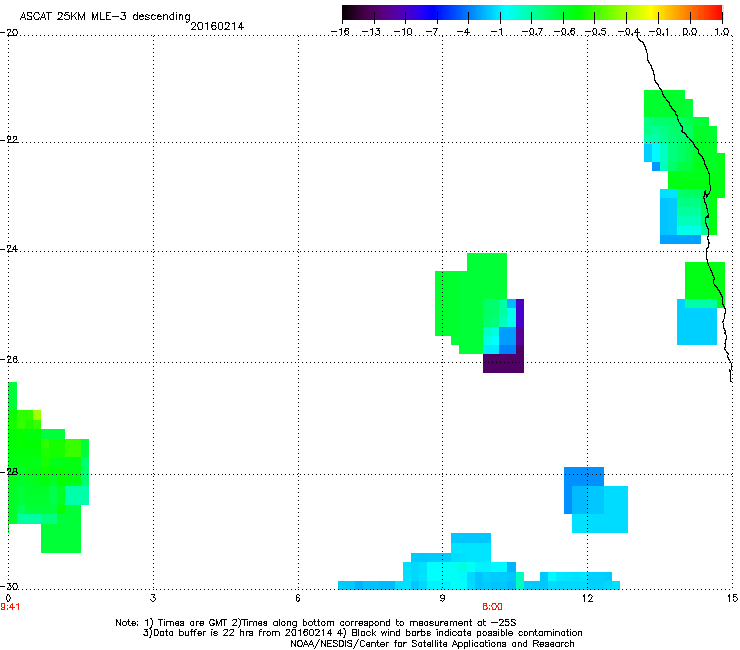Pick the black-purple end of the color bar
The image size is (740, 650).
[353, 12]
